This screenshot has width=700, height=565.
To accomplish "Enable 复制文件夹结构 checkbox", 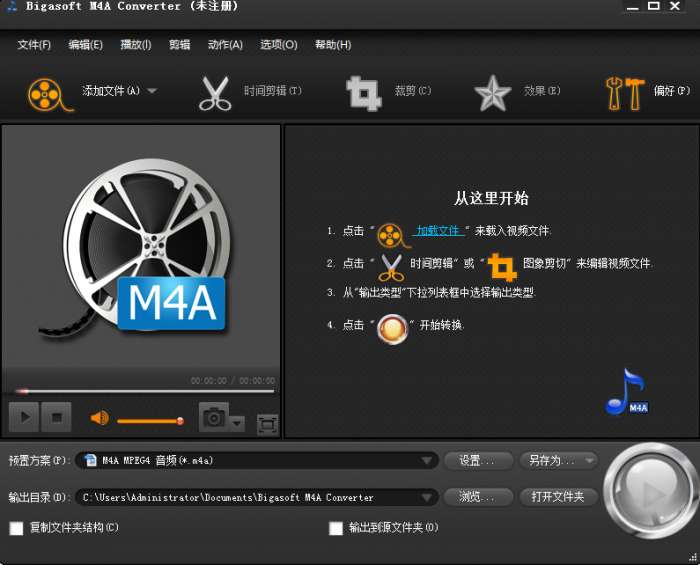I will (x=17, y=528).
